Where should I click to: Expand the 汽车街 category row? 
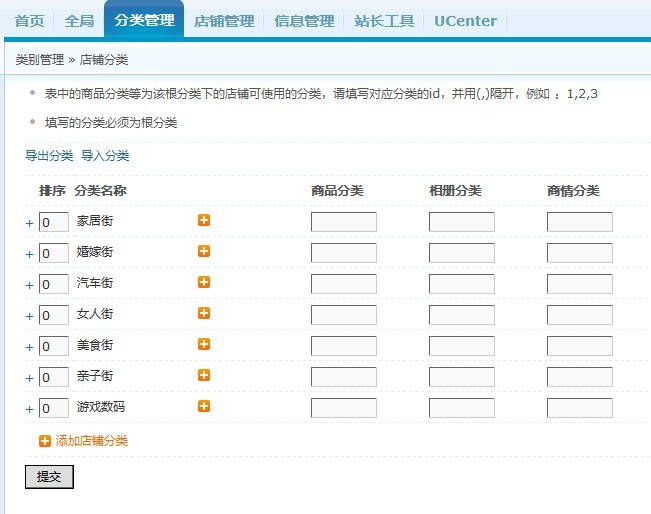pos(29,285)
